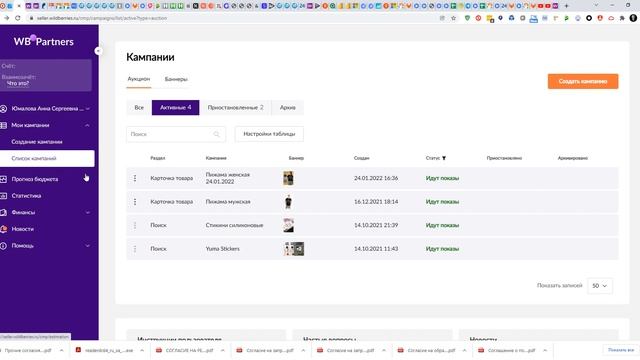Image resolution: width=640 pixels, height=360 pixels.
Task: Open the records-per-page dropdown showing 50
Action: tap(600, 286)
